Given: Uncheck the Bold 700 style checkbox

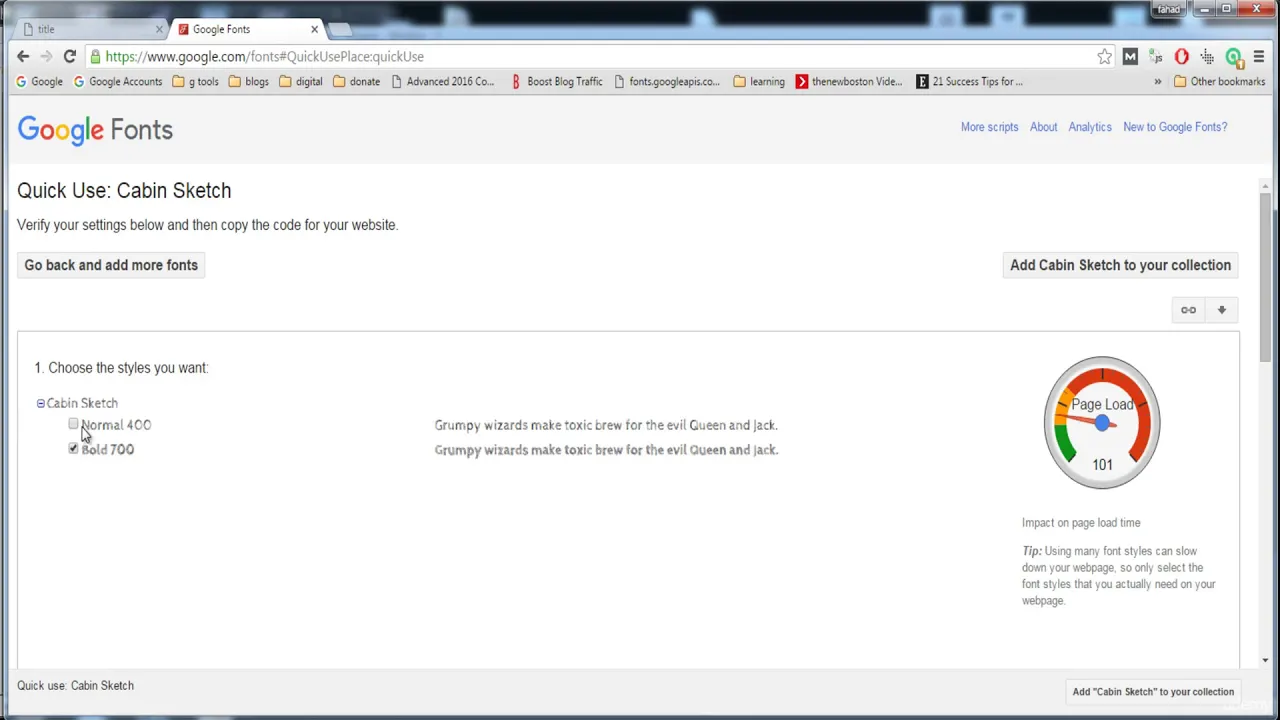Looking at the screenshot, I should [73, 449].
